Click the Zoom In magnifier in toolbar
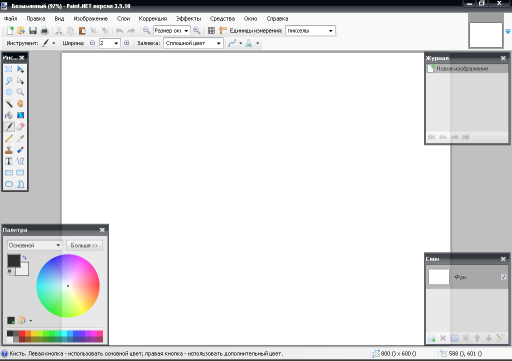This screenshot has width=512, height=361. coord(197,31)
